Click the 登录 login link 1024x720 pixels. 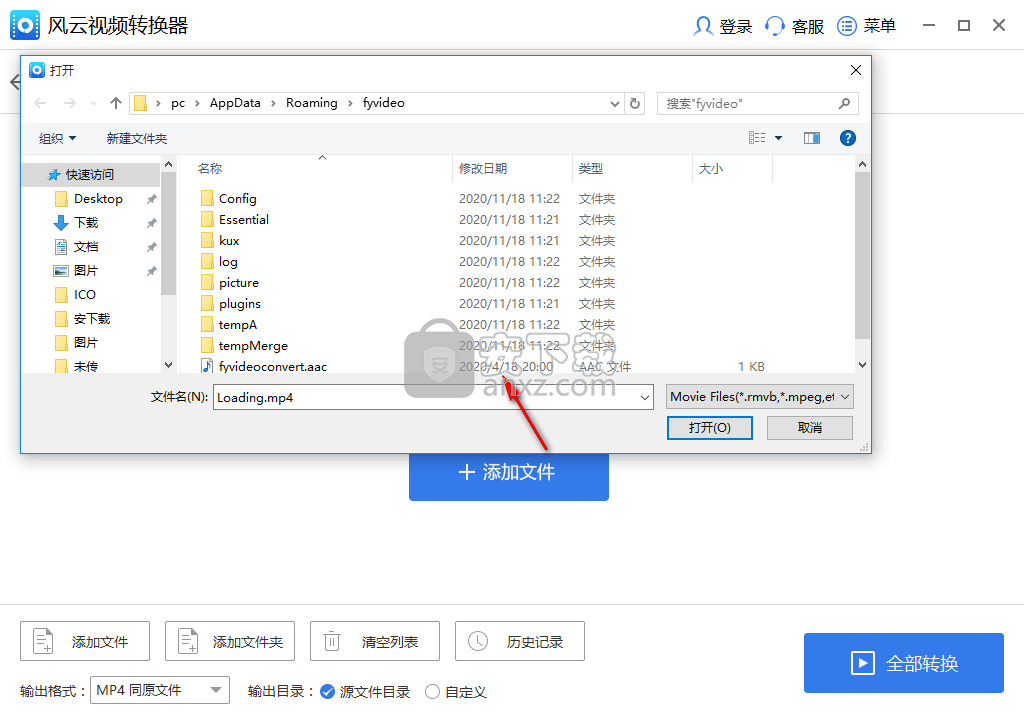tap(735, 26)
